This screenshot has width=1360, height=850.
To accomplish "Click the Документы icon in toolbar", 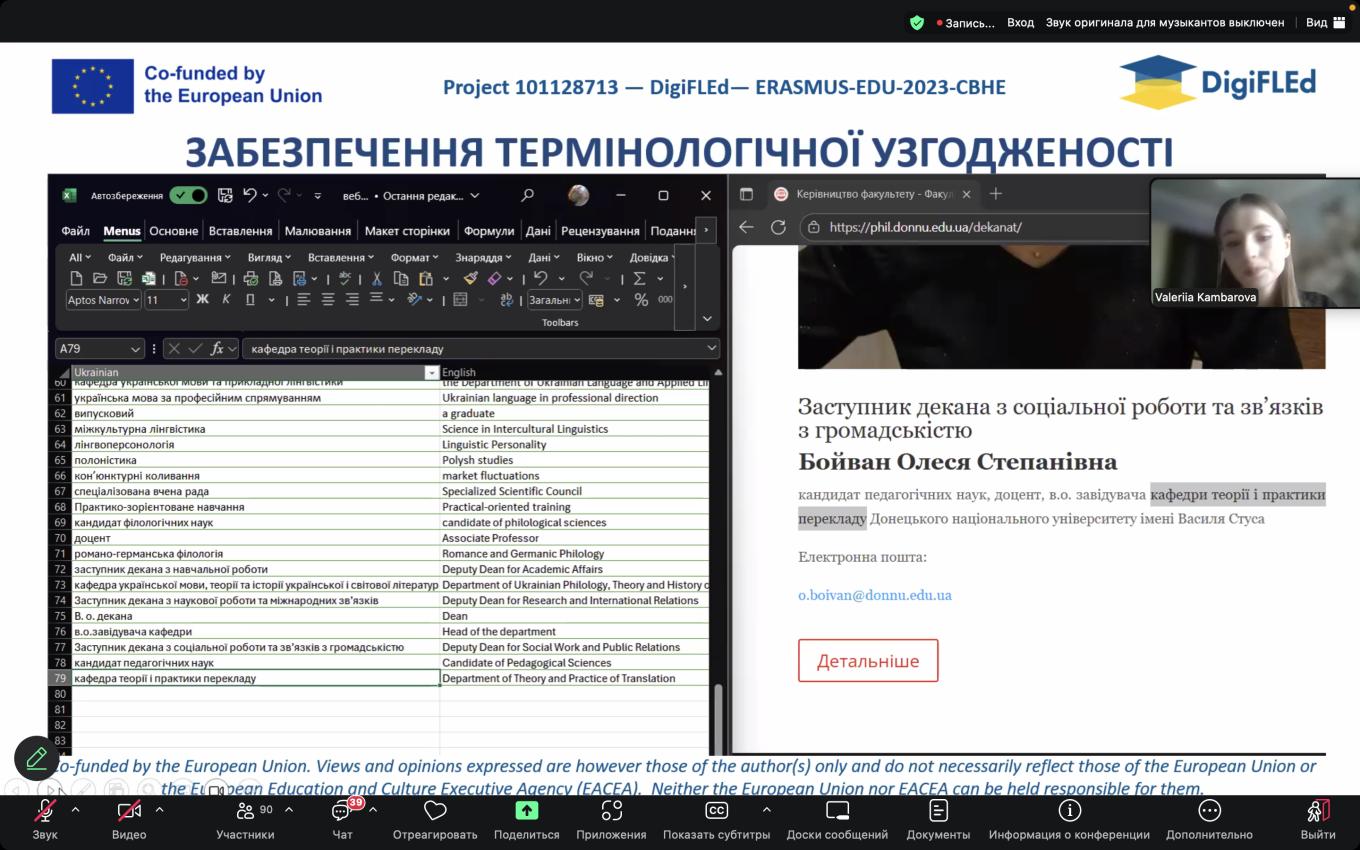I will click(x=938, y=811).
